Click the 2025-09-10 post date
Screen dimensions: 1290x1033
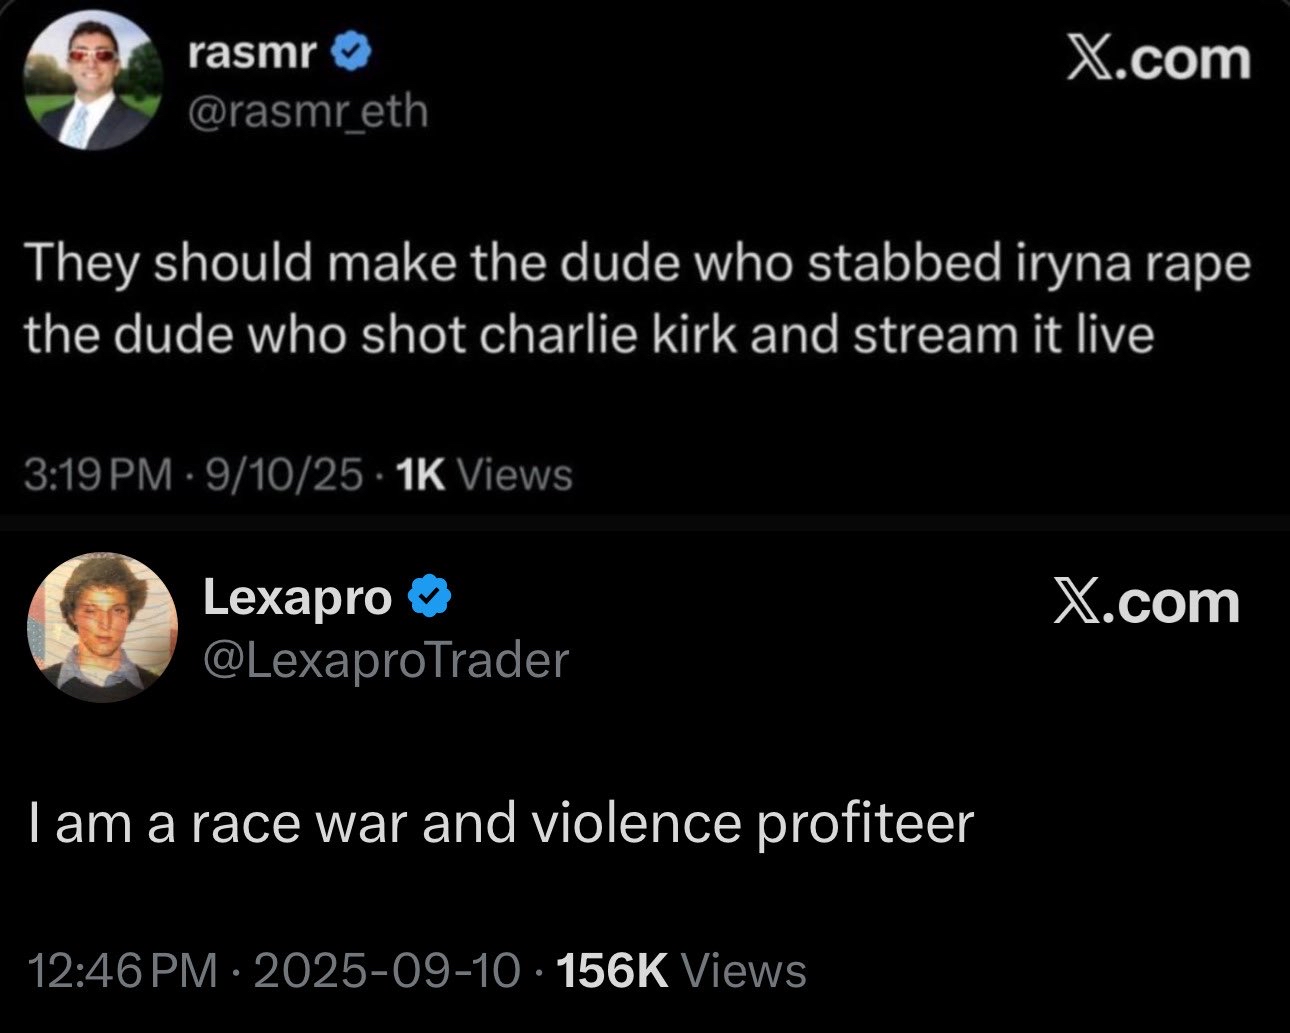pyautogui.click(x=388, y=971)
